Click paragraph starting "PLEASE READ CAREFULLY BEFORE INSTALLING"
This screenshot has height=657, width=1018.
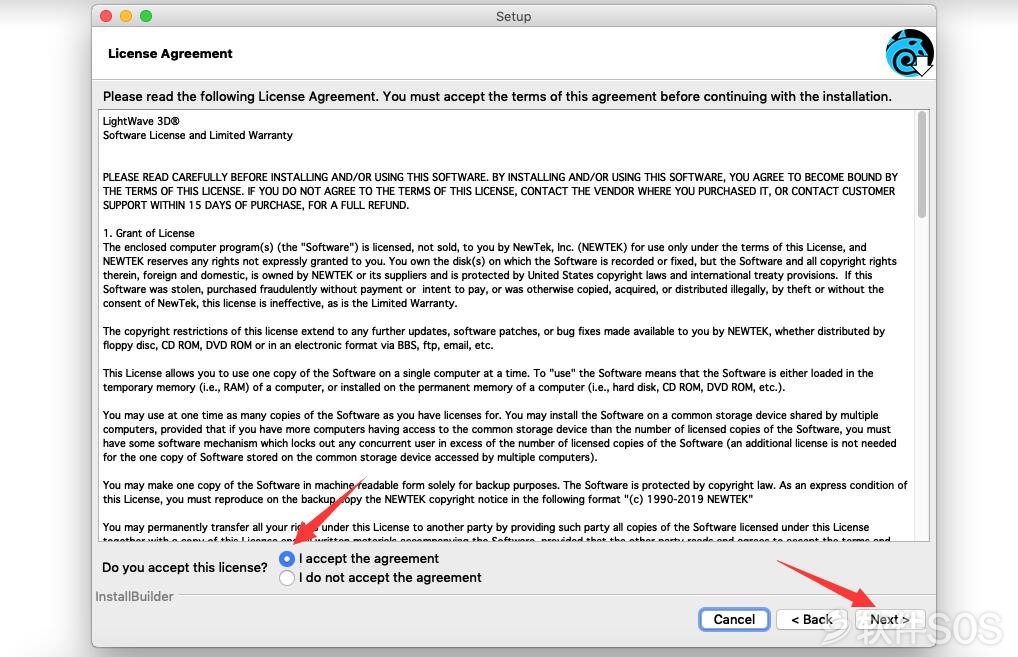click(500, 191)
